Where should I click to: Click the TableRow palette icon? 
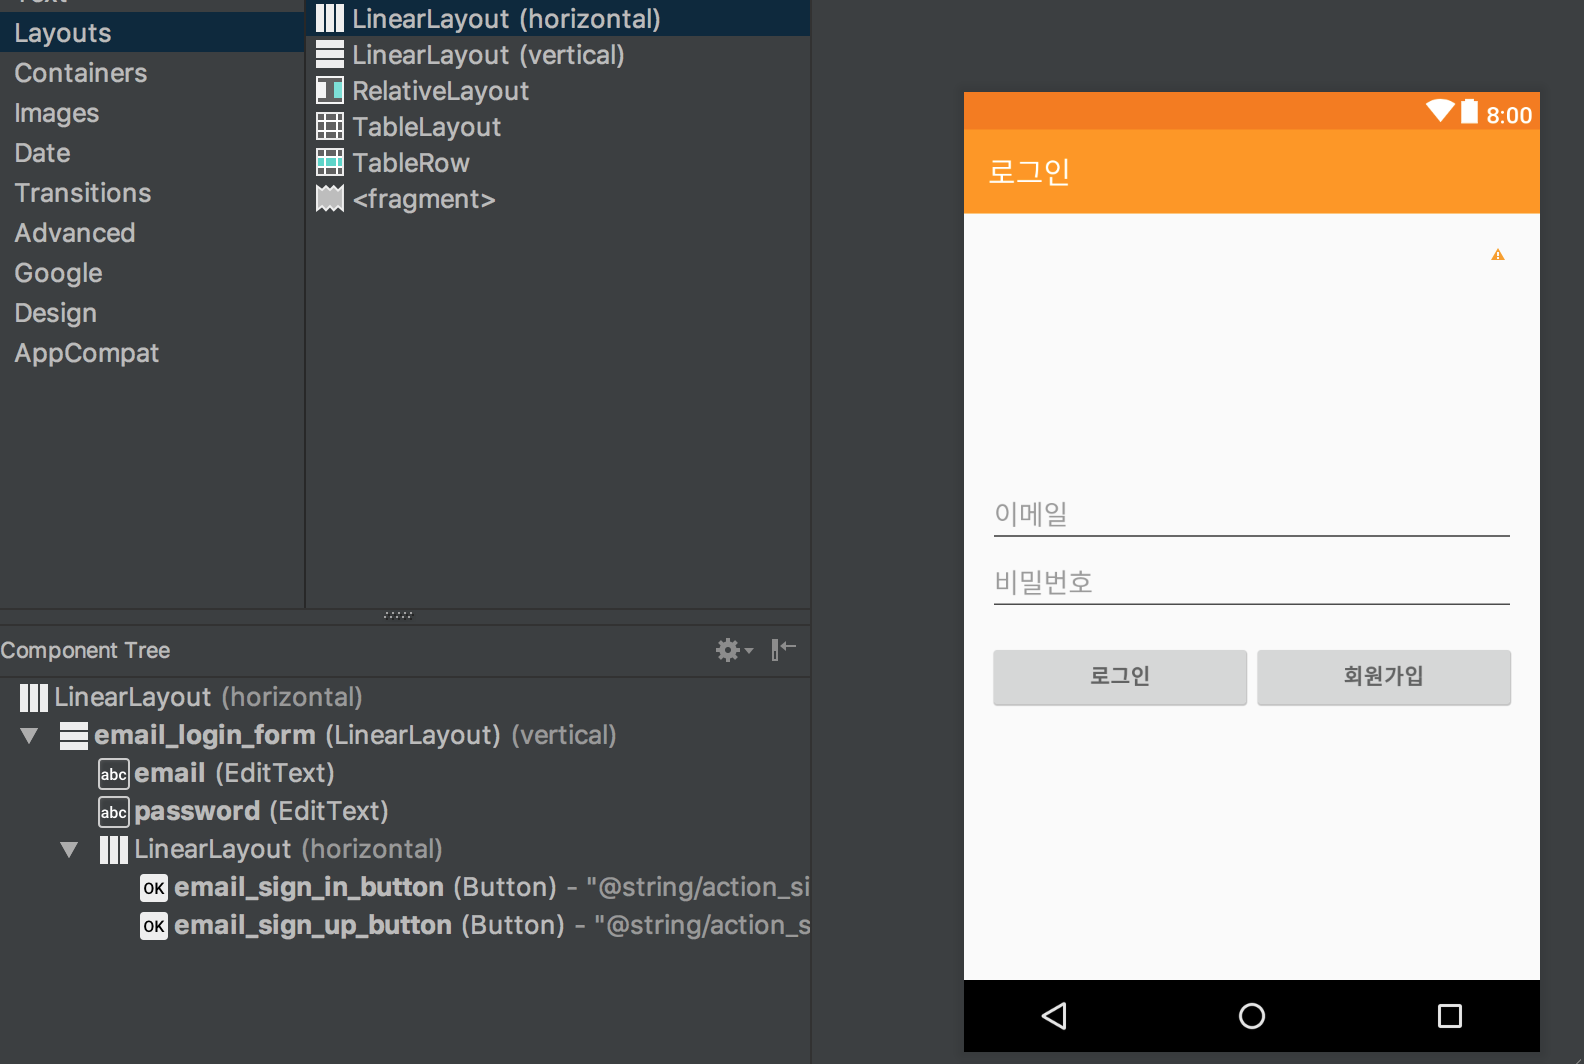pos(330,162)
